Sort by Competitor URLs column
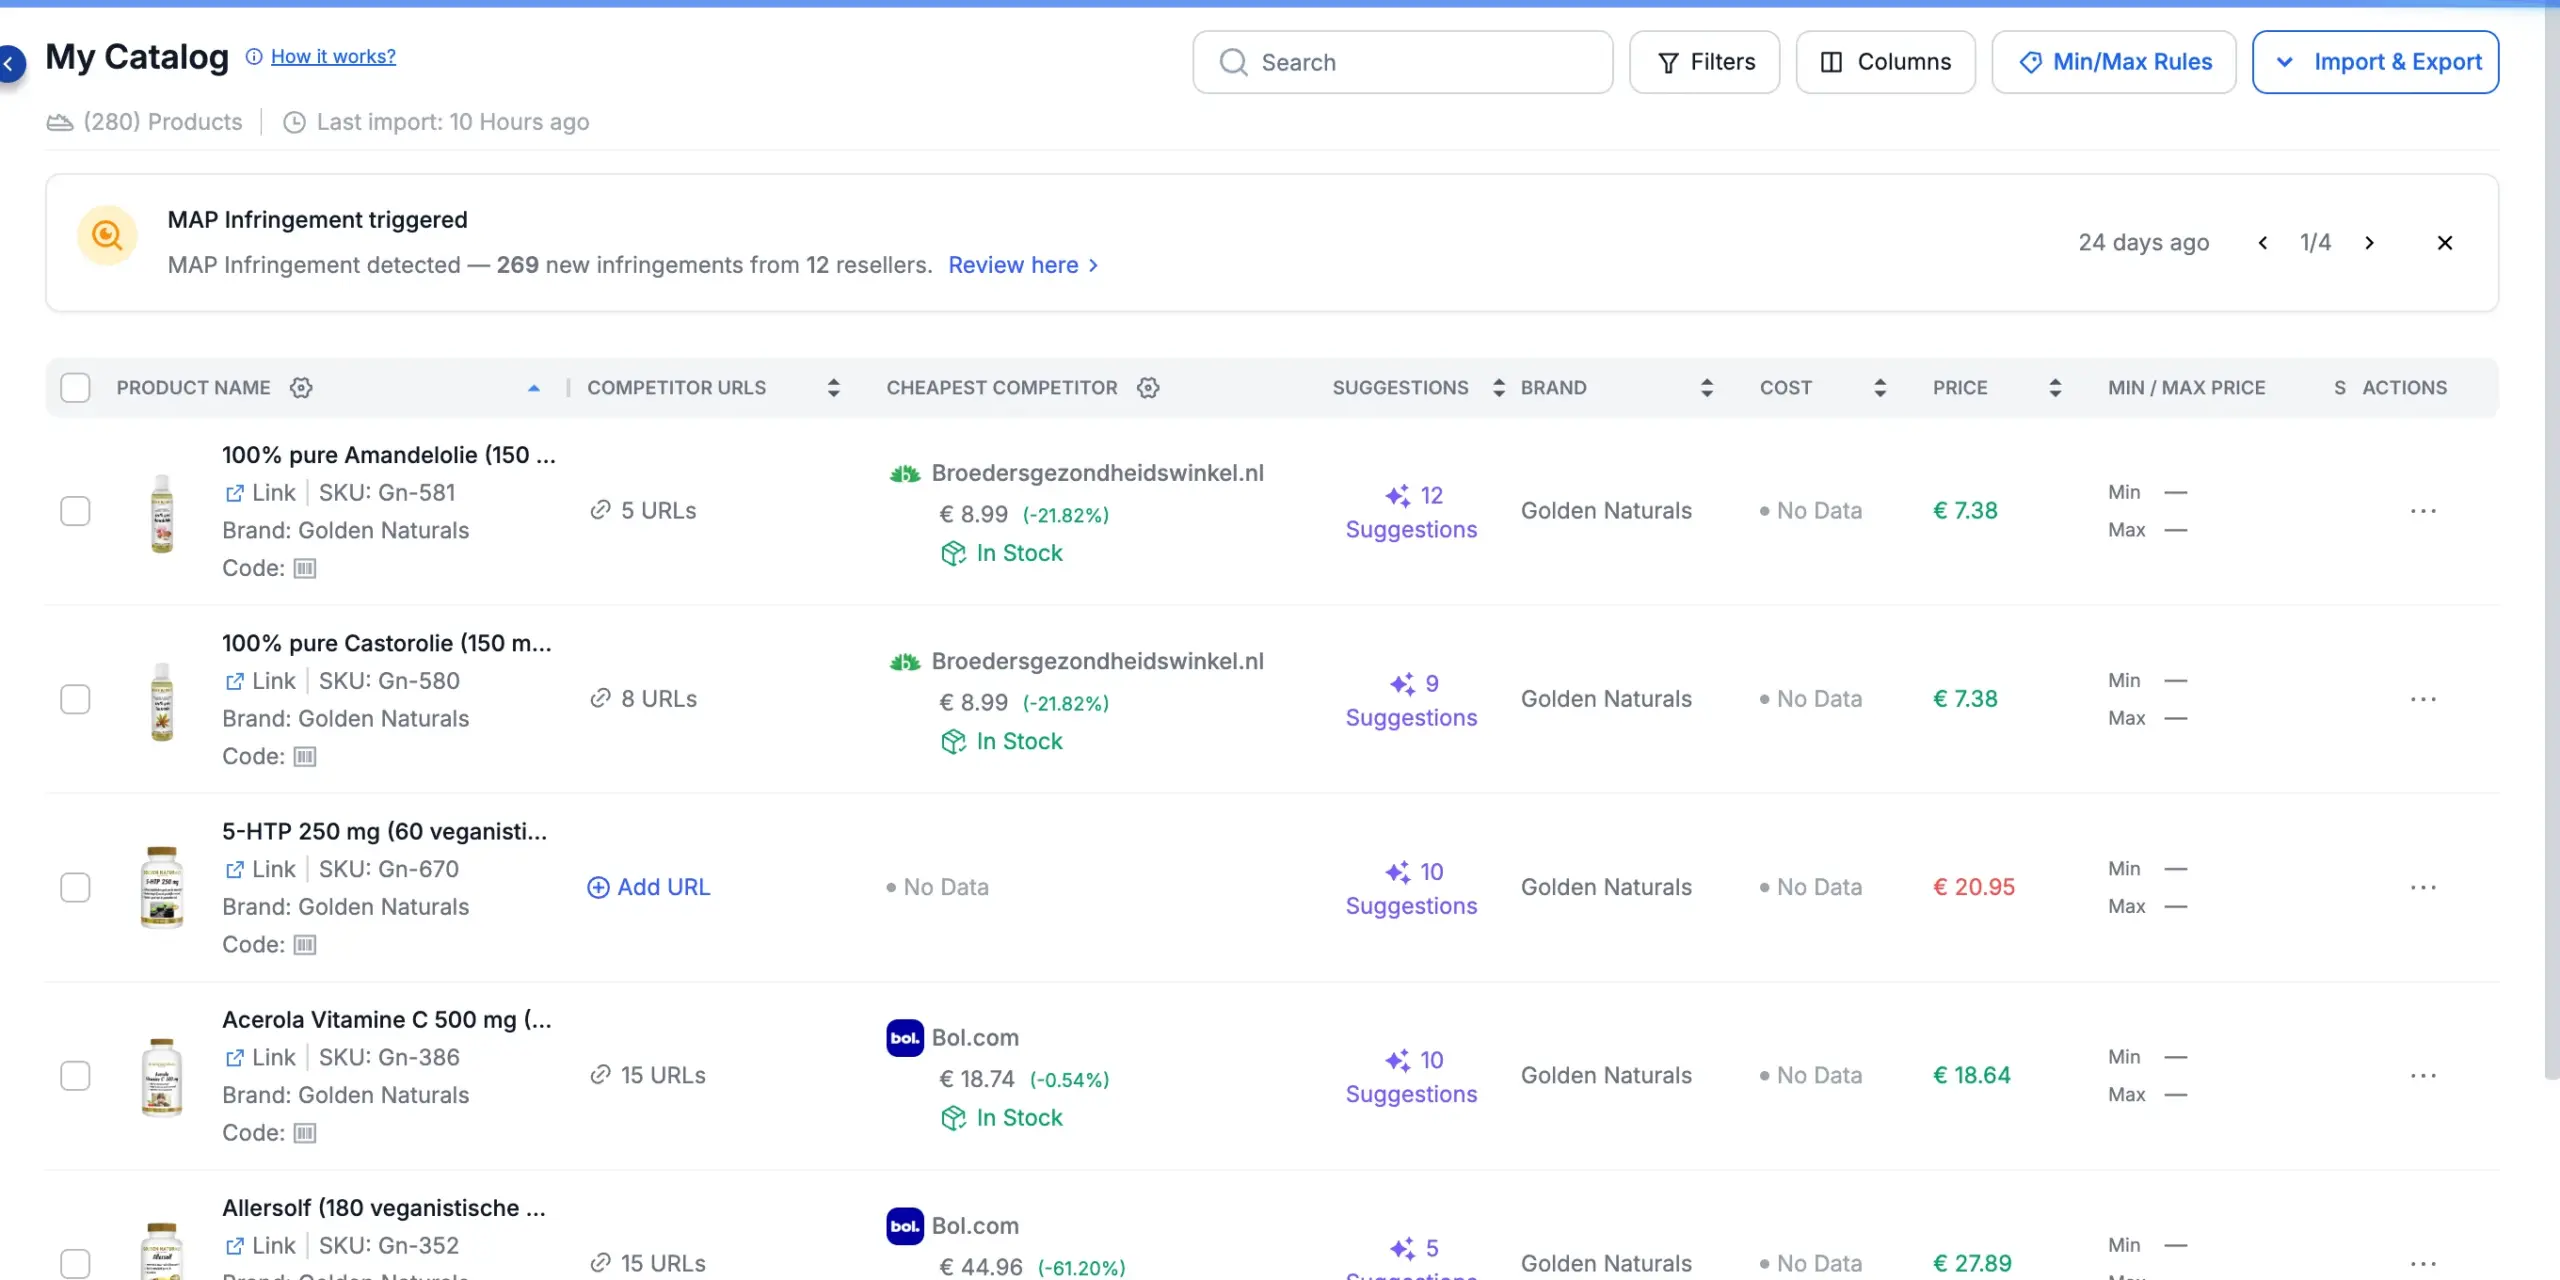This screenshot has height=1280, width=2560. pos(834,387)
